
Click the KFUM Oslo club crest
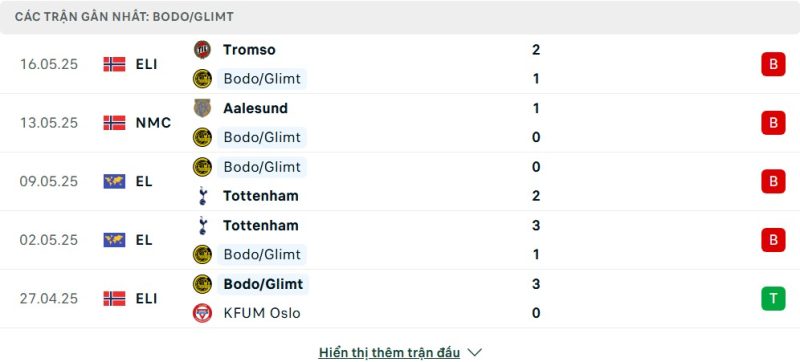click(203, 313)
